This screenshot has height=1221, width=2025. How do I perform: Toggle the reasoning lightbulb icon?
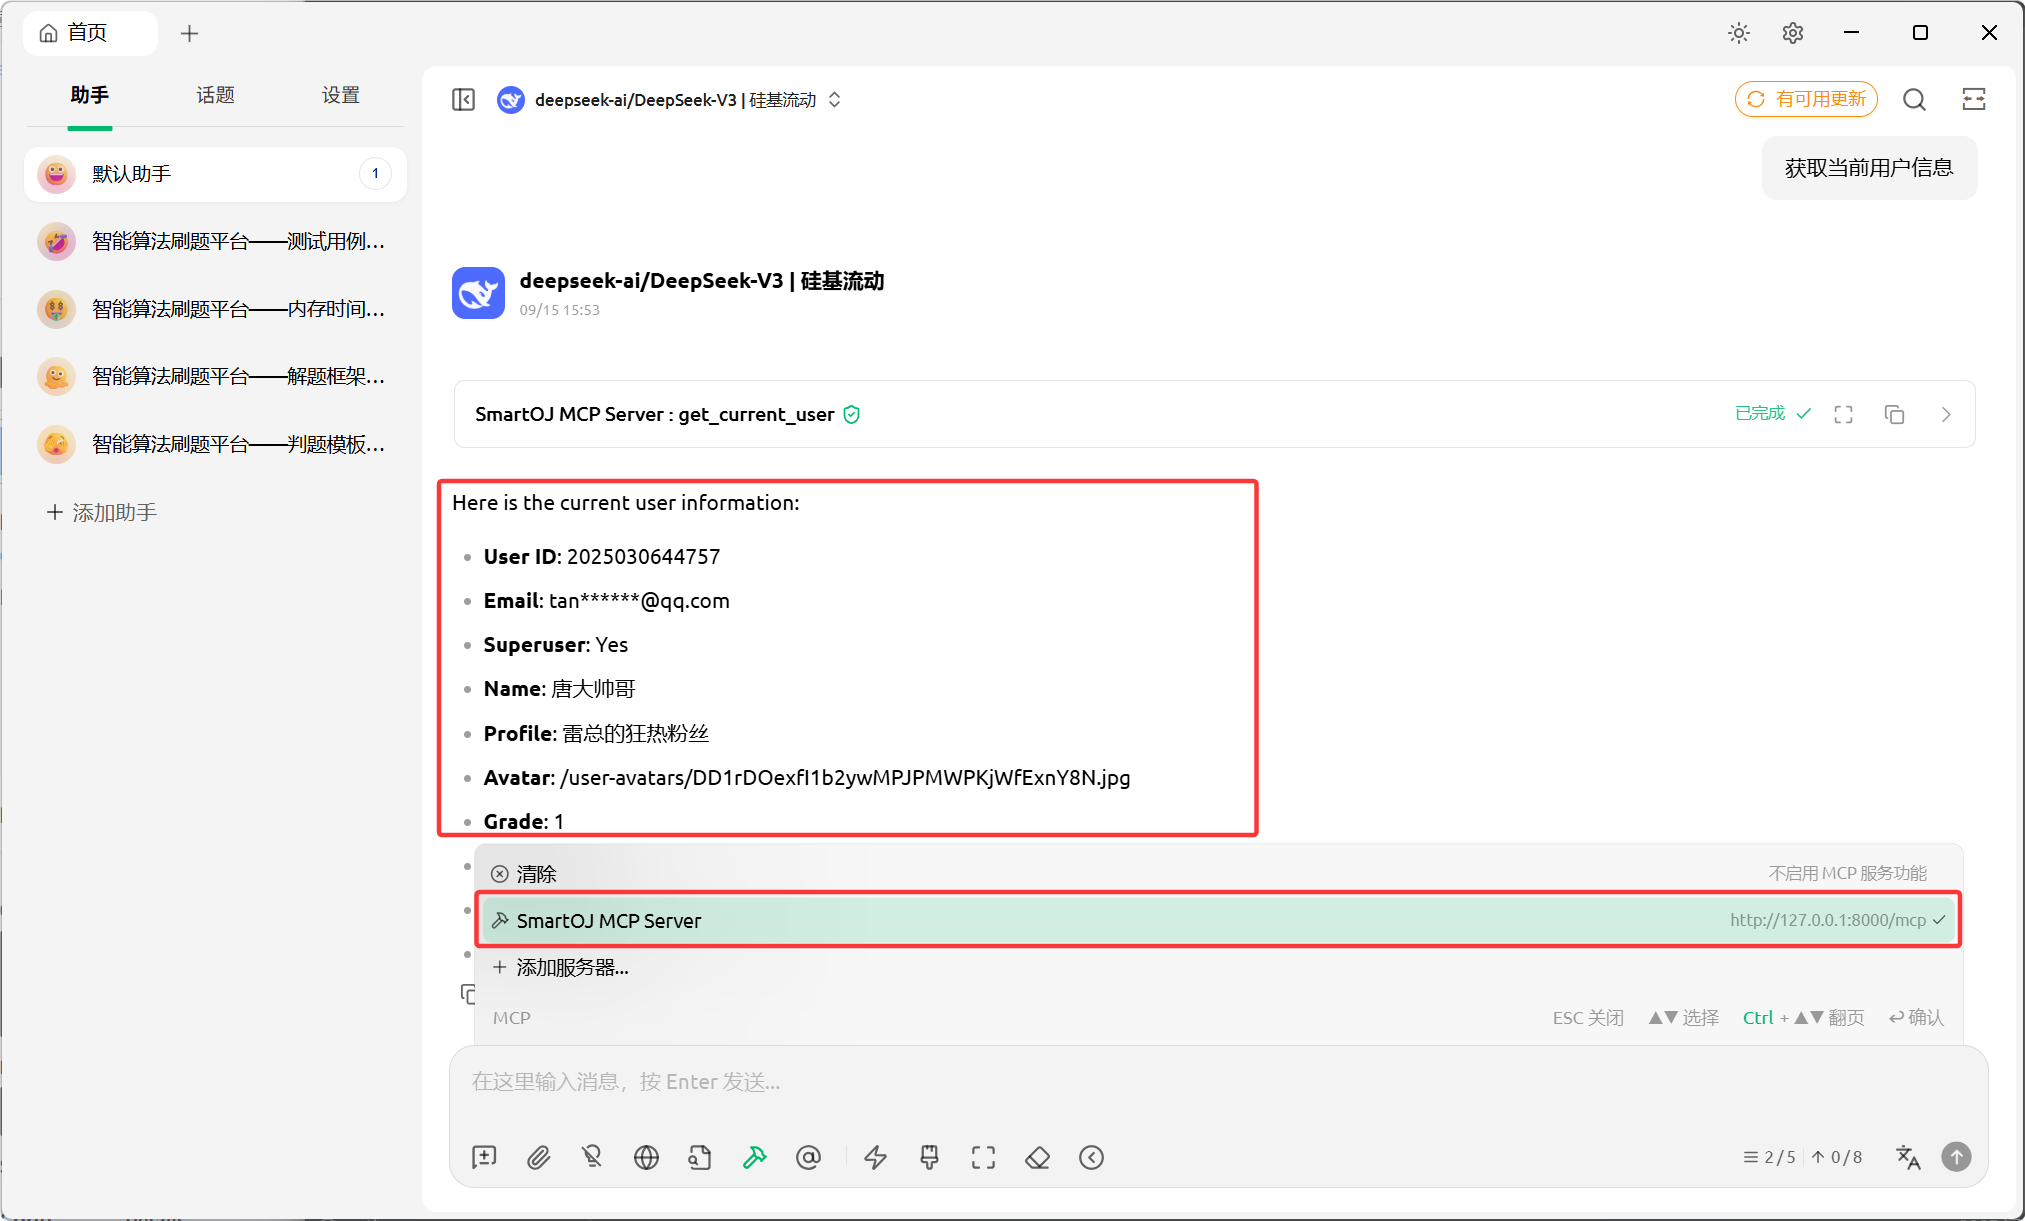[x=592, y=1157]
